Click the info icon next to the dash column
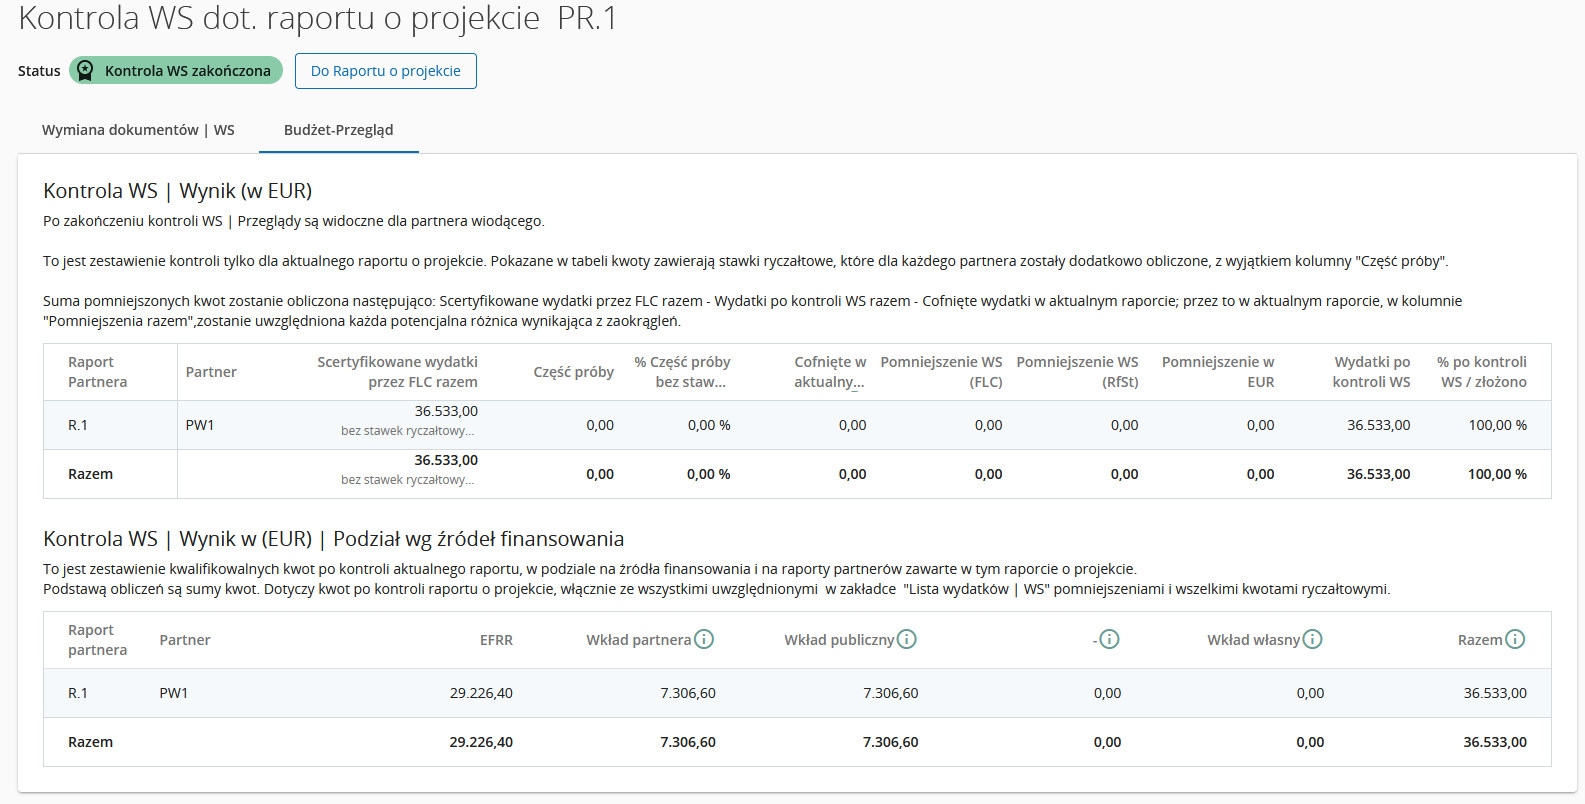The image size is (1585, 804). tap(1109, 639)
